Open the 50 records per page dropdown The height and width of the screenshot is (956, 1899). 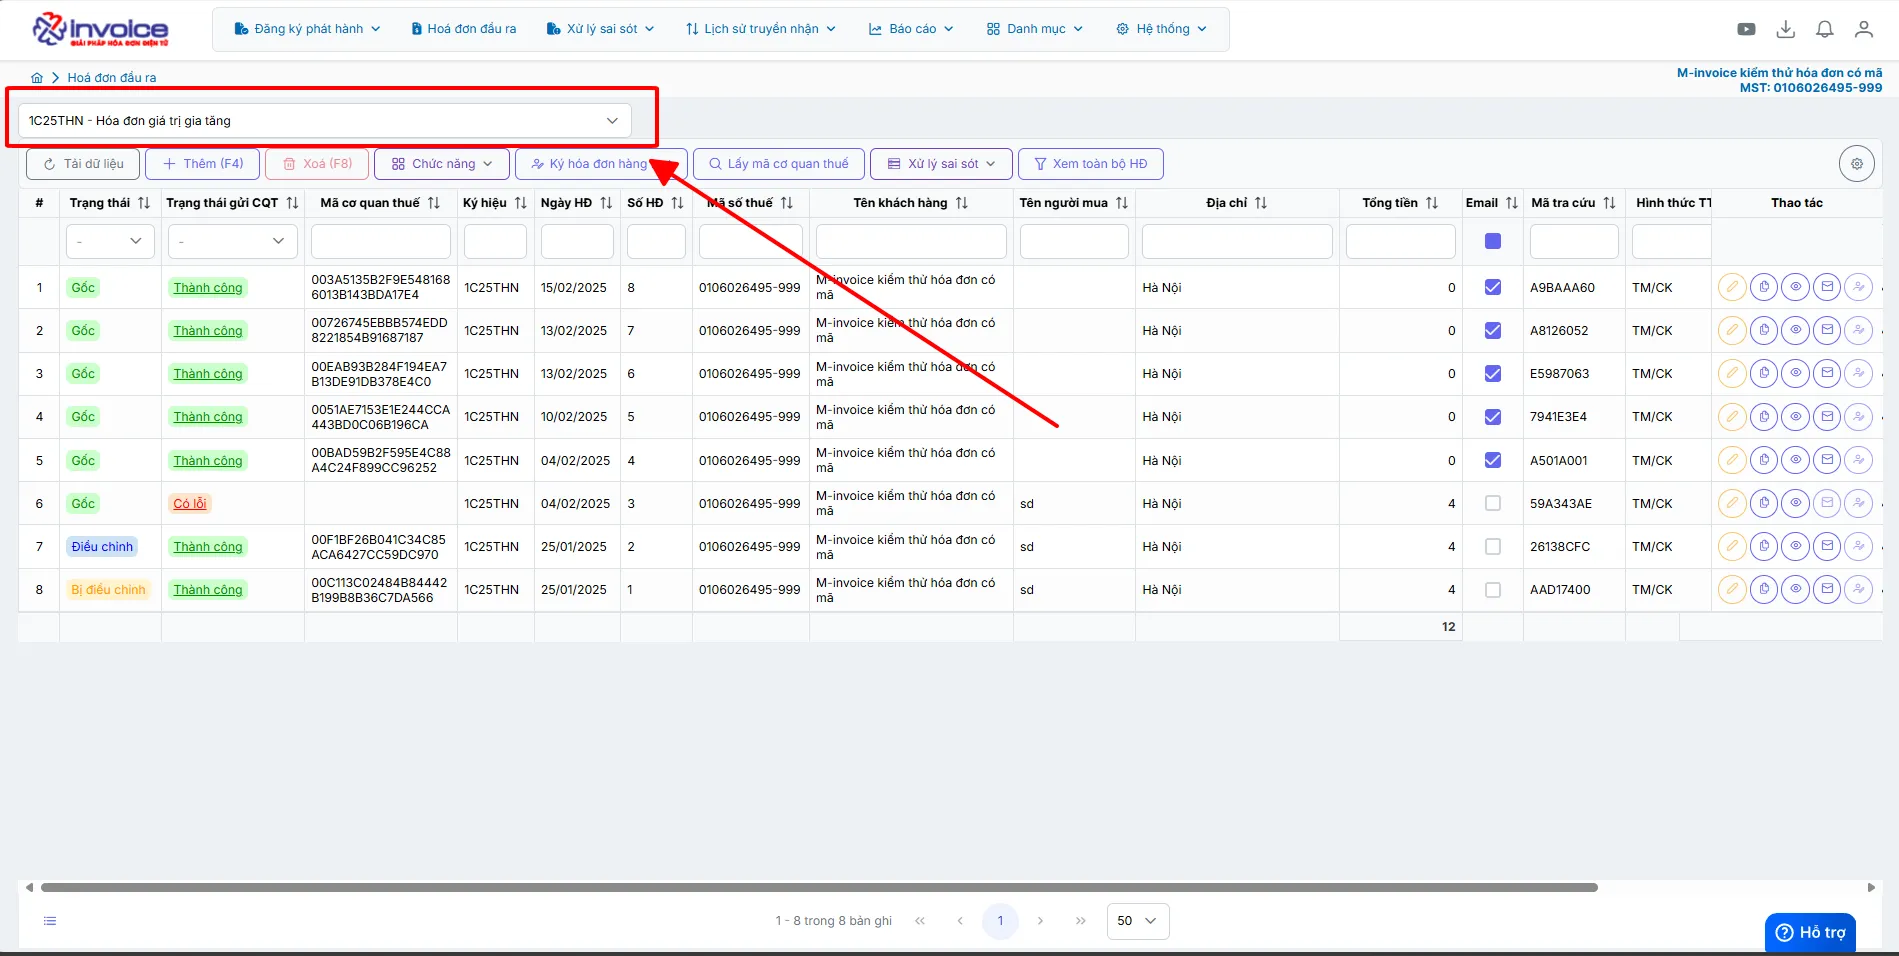point(1137,921)
